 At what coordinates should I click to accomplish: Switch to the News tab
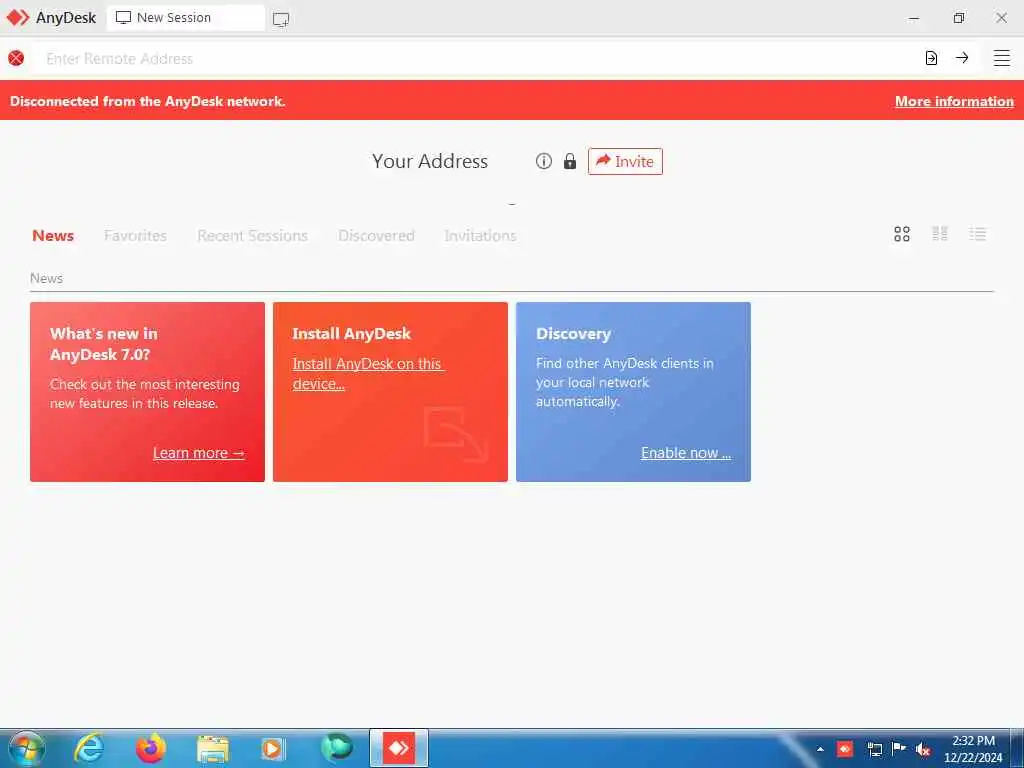[x=53, y=236]
